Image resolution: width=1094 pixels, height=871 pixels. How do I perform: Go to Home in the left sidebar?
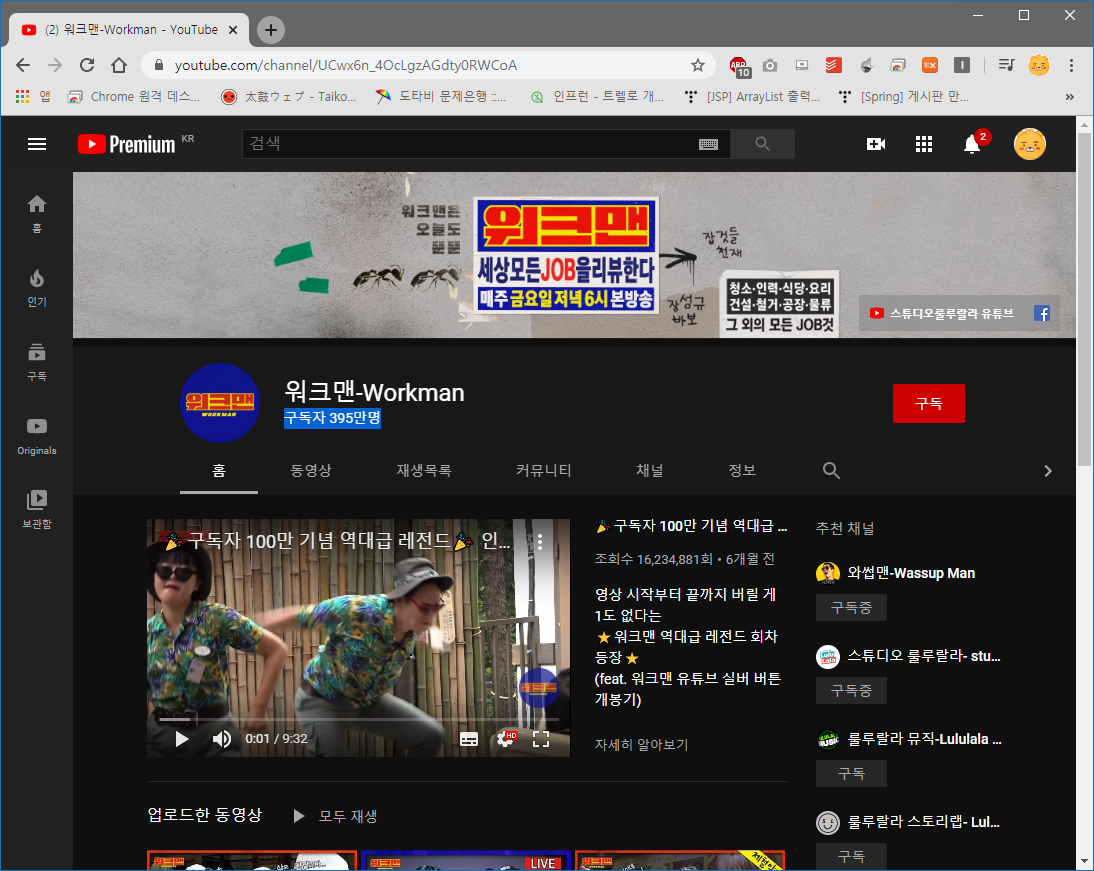(x=37, y=212)
